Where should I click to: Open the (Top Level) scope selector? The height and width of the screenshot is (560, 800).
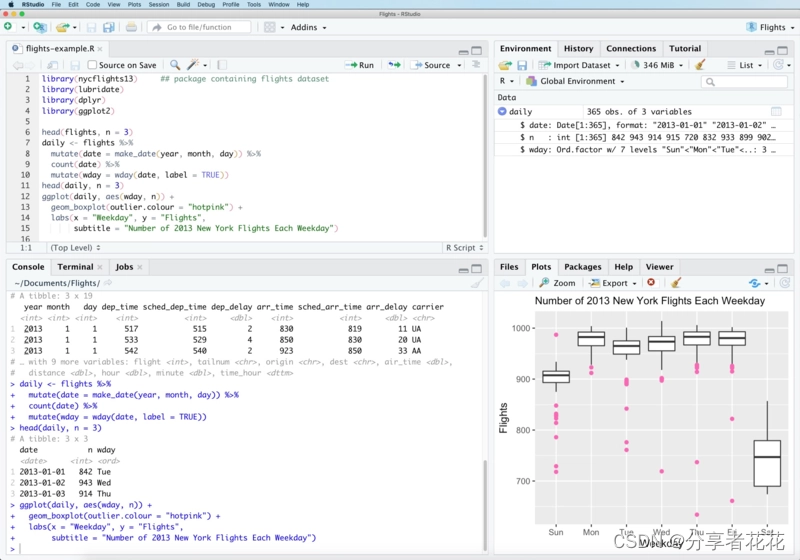[75, 247]
